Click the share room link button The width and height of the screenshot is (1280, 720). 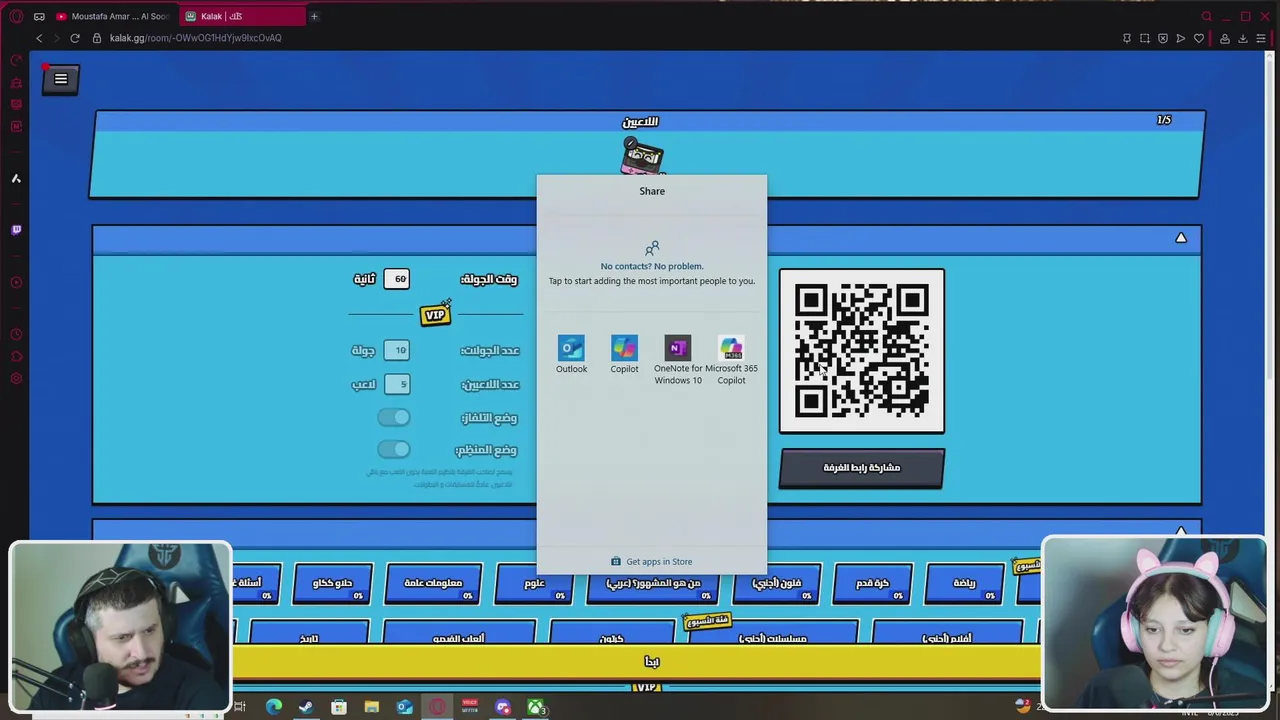point(862,468)
